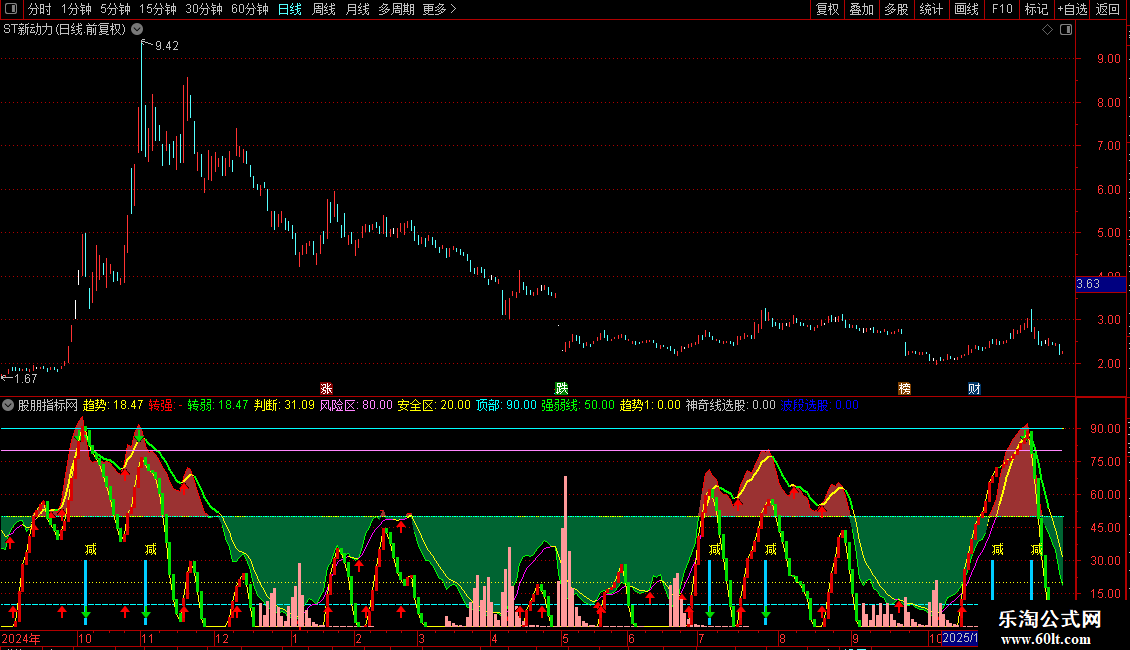Expand the 更多 periods menu

point(439,9)
